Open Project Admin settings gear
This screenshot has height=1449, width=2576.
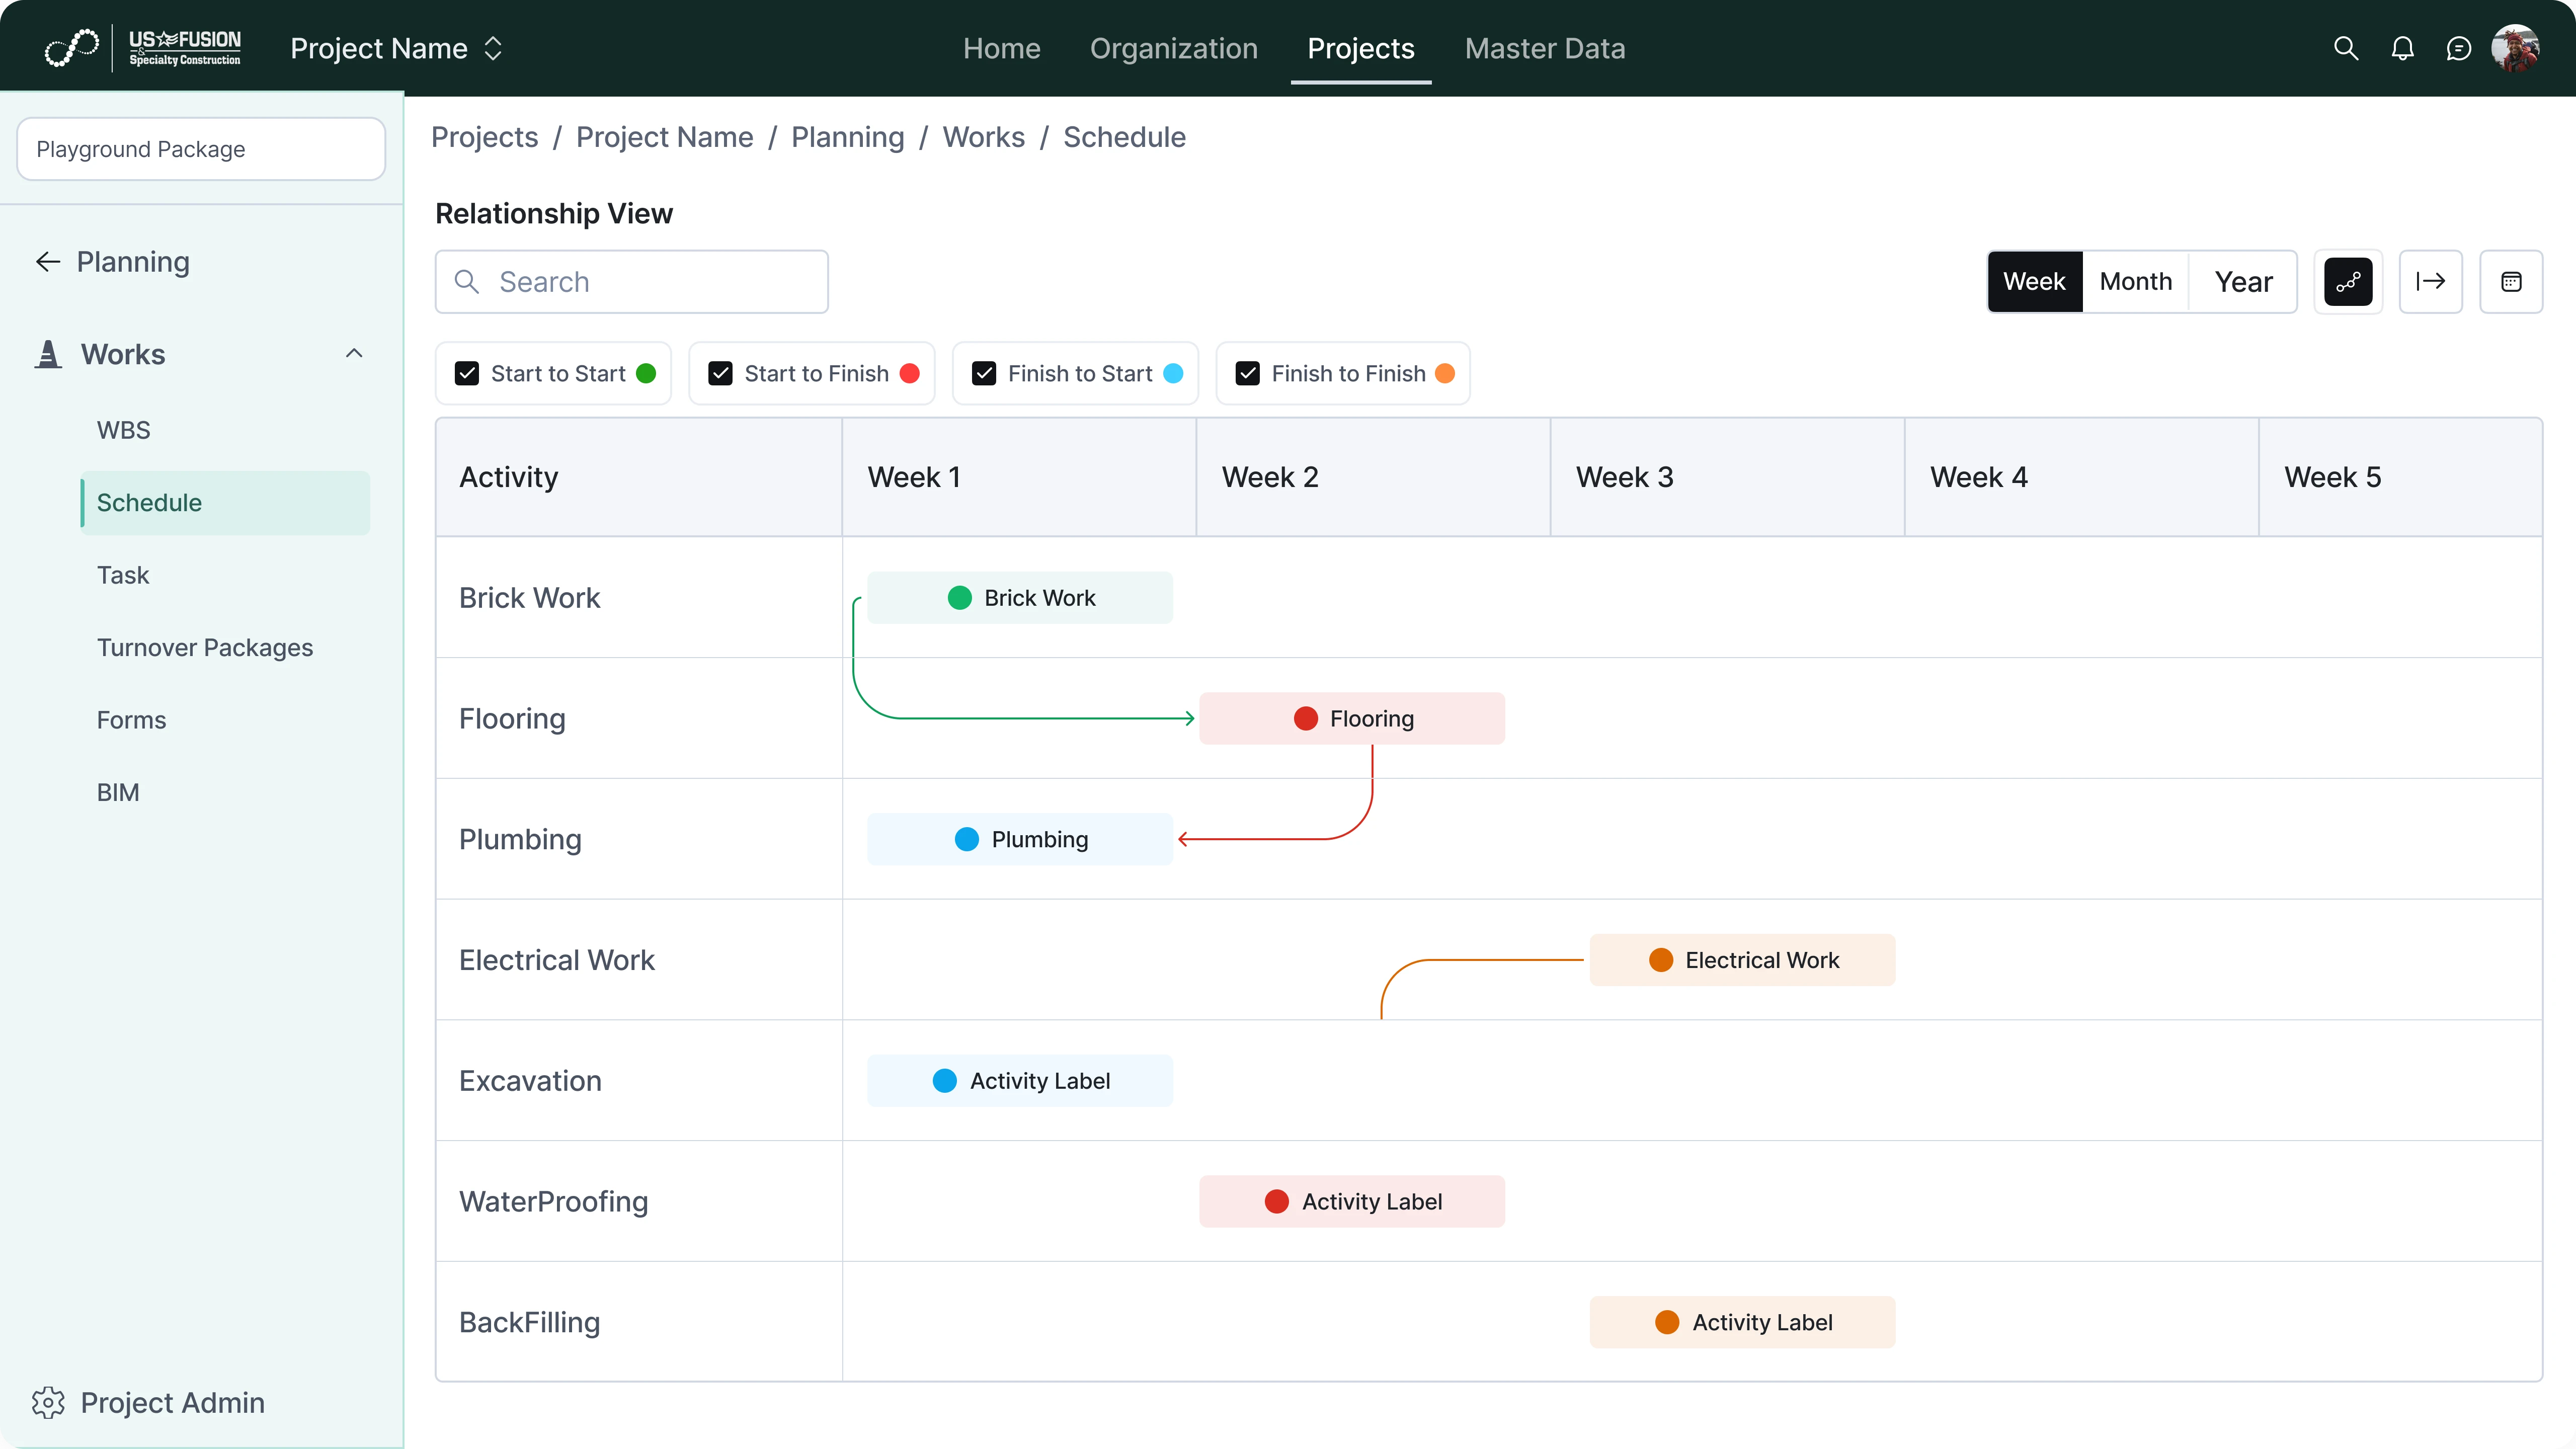[48, 1402]
